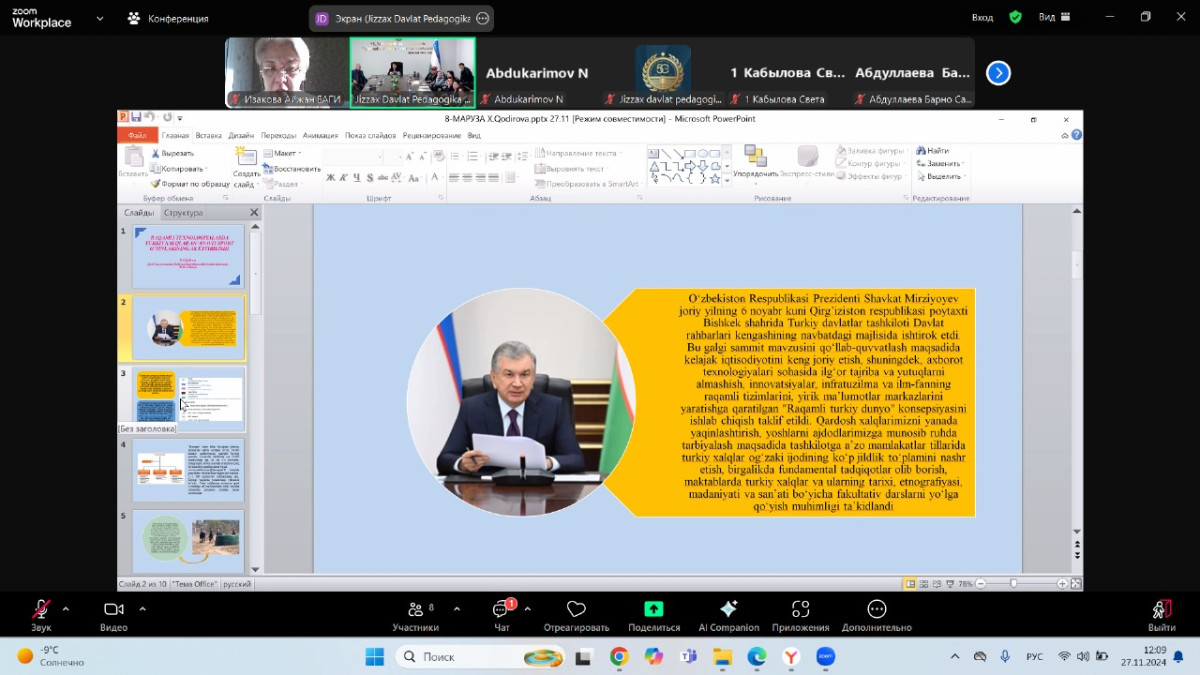Switch to the Вставка ribbon tab
1200x675 pixels.
point(209,135)
